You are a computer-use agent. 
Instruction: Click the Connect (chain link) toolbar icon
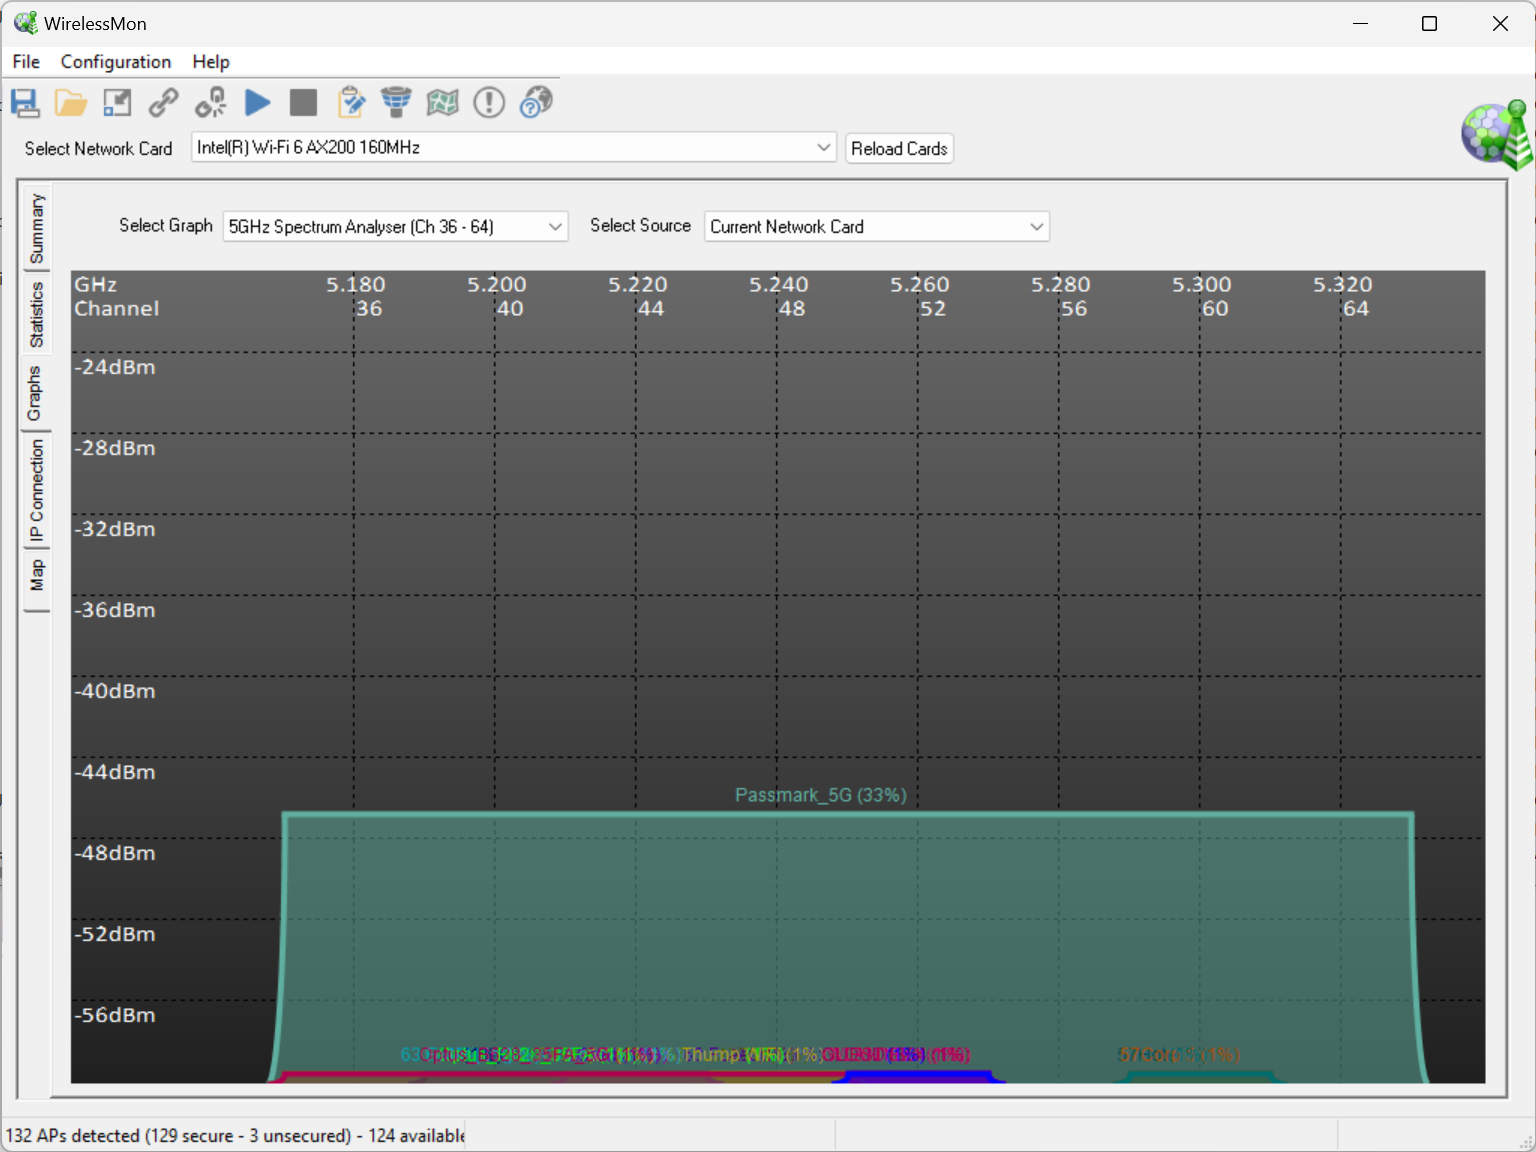[164, 102]
